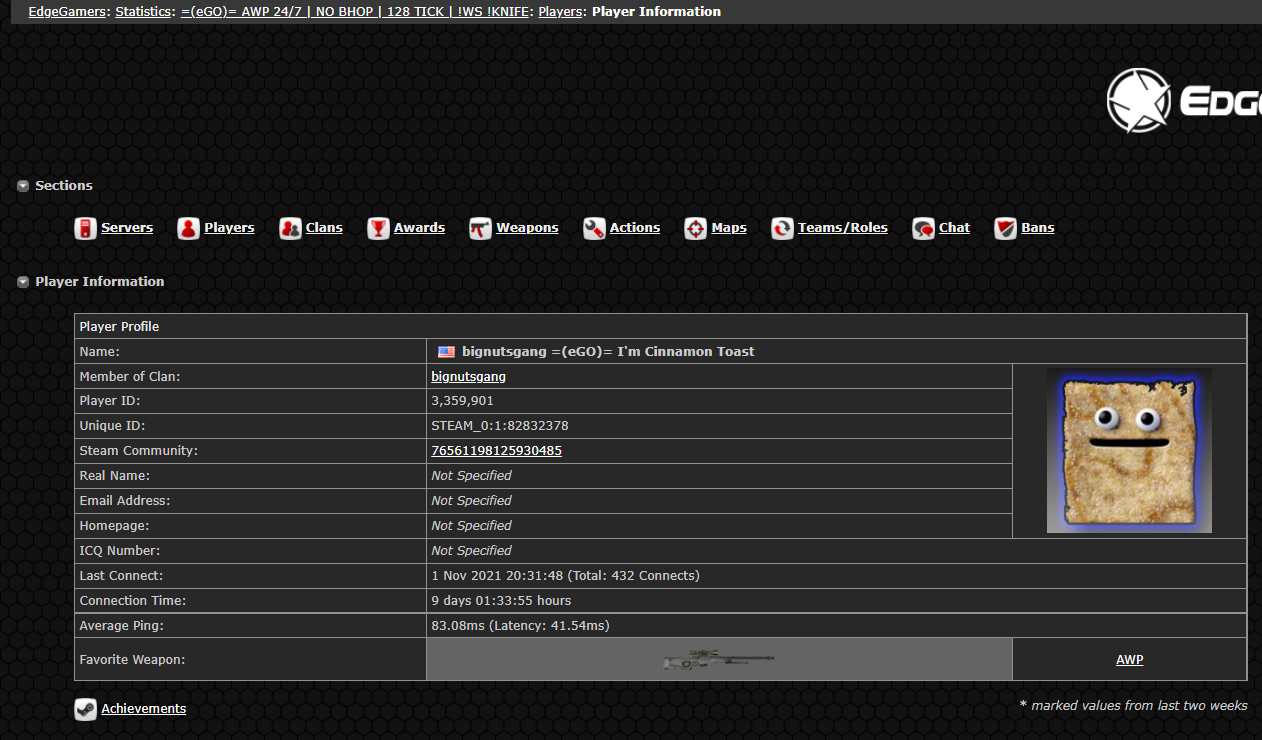The width and height of the screenshot is (1262, 740).
Task: Click the Last Connect label
Action: 121,576
